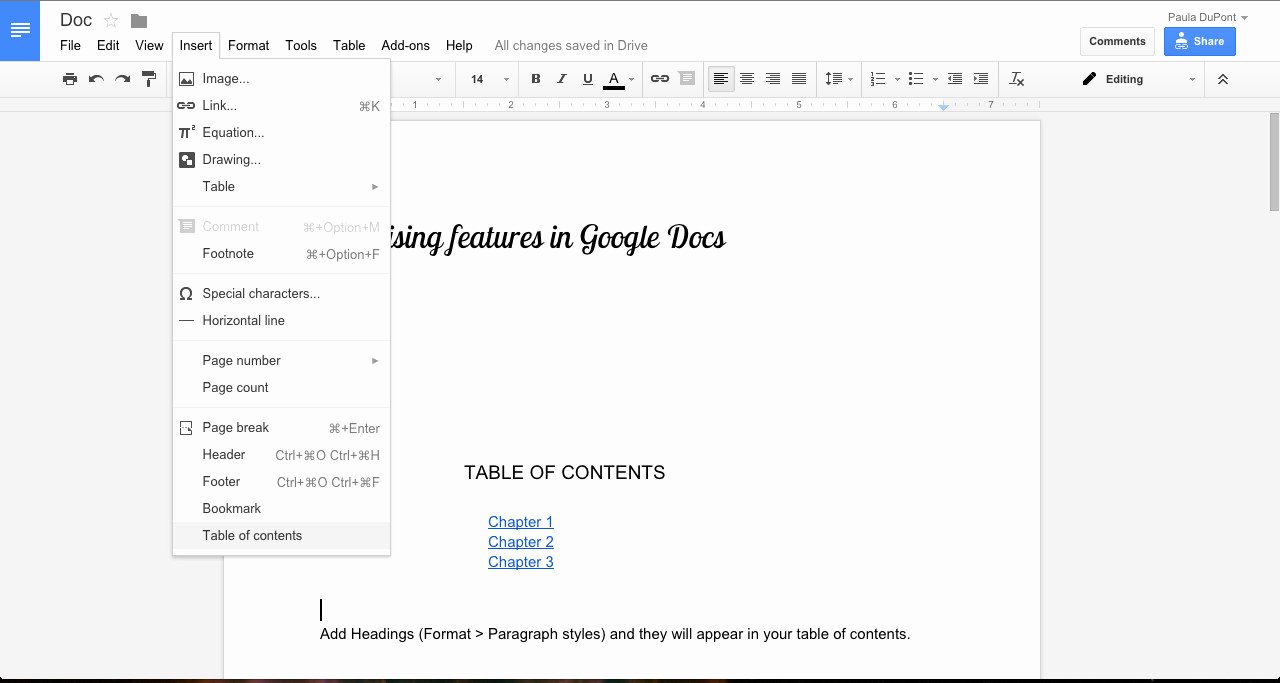Choose Drawing... from Insert menu
Viewport: 1280px width, 683px height.
pyautogui.click(x=281, y=159)
